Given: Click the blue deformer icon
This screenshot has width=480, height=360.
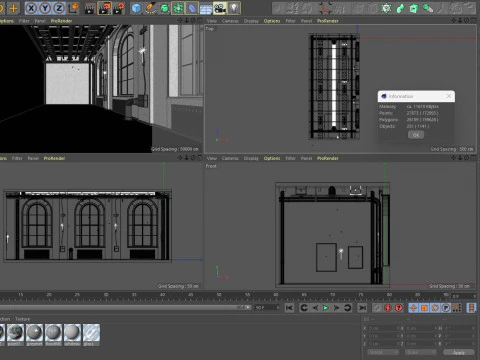Looking at the screenshot, I should 192,8.
